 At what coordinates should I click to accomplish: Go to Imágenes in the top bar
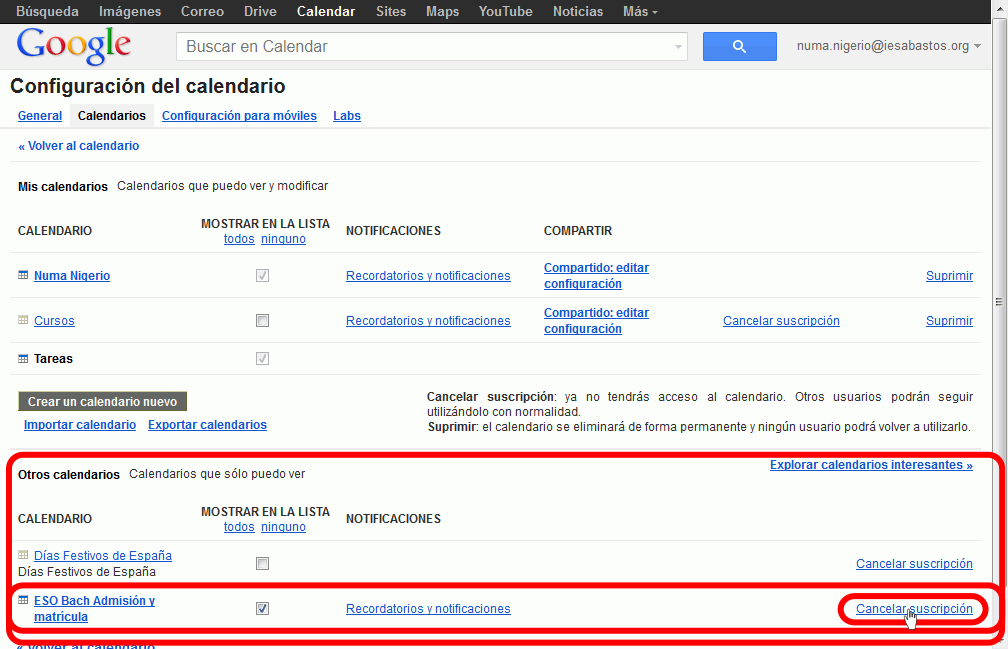(x=130, y=12)
